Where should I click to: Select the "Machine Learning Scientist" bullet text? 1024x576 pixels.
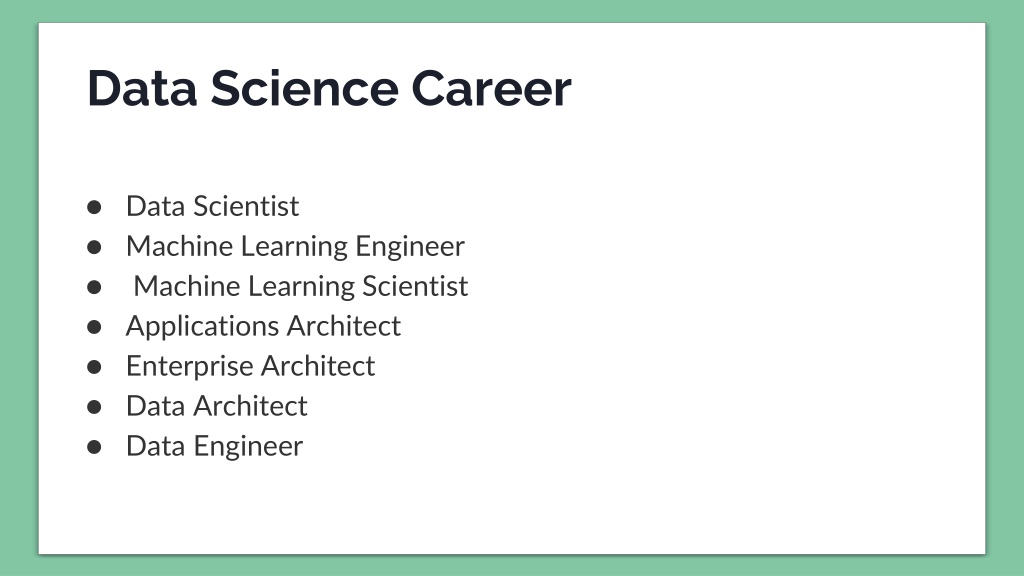[300, 287]
